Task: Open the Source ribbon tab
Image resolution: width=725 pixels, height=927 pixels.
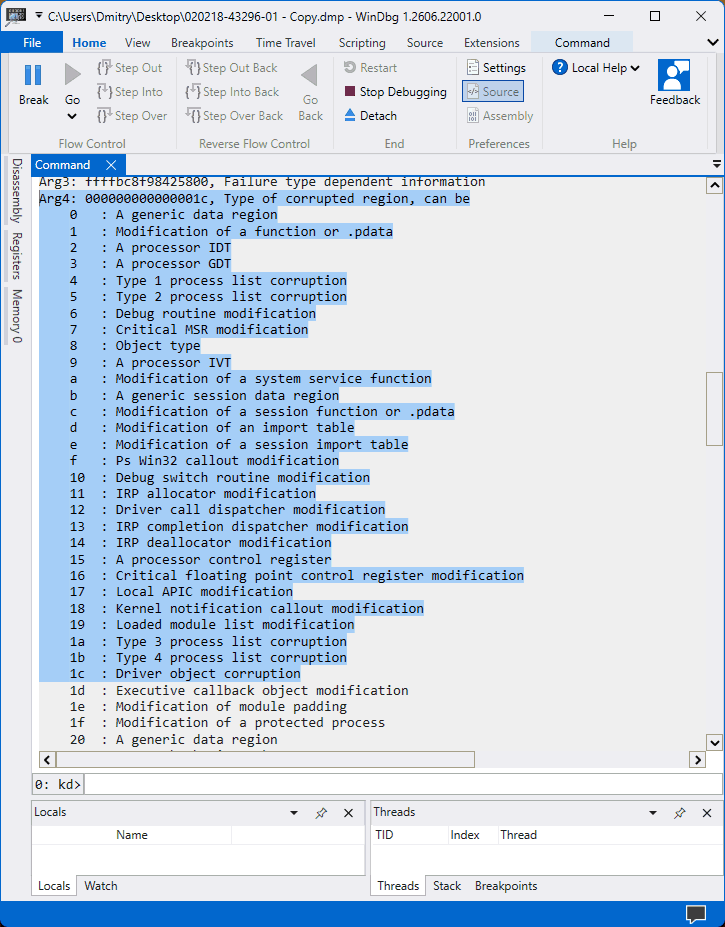Action: [x=425, y=43]
